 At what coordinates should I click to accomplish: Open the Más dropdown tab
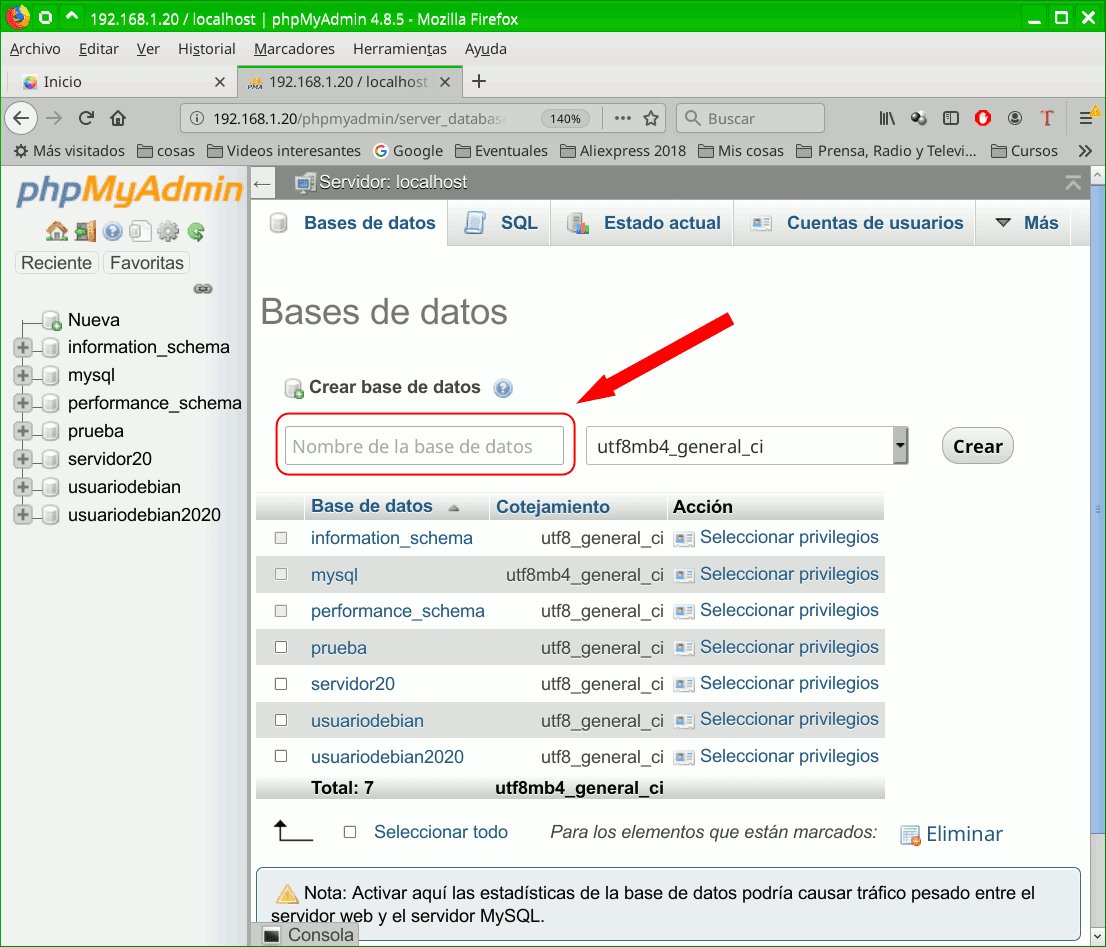1026,223
